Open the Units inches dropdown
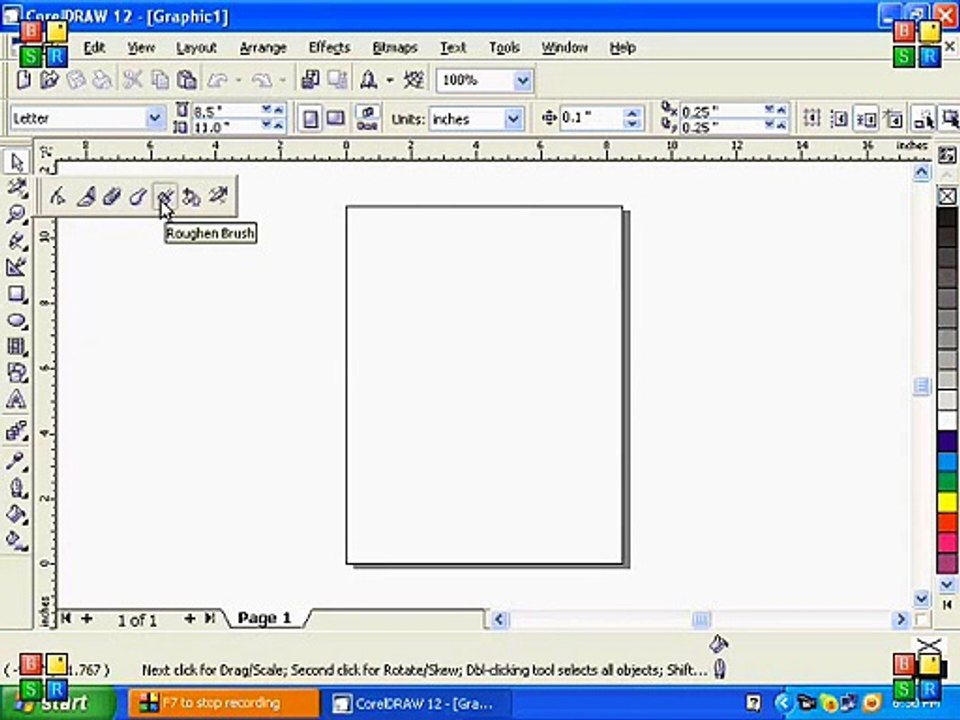This screenshot has height=720, width=960. tap(513, 119)
